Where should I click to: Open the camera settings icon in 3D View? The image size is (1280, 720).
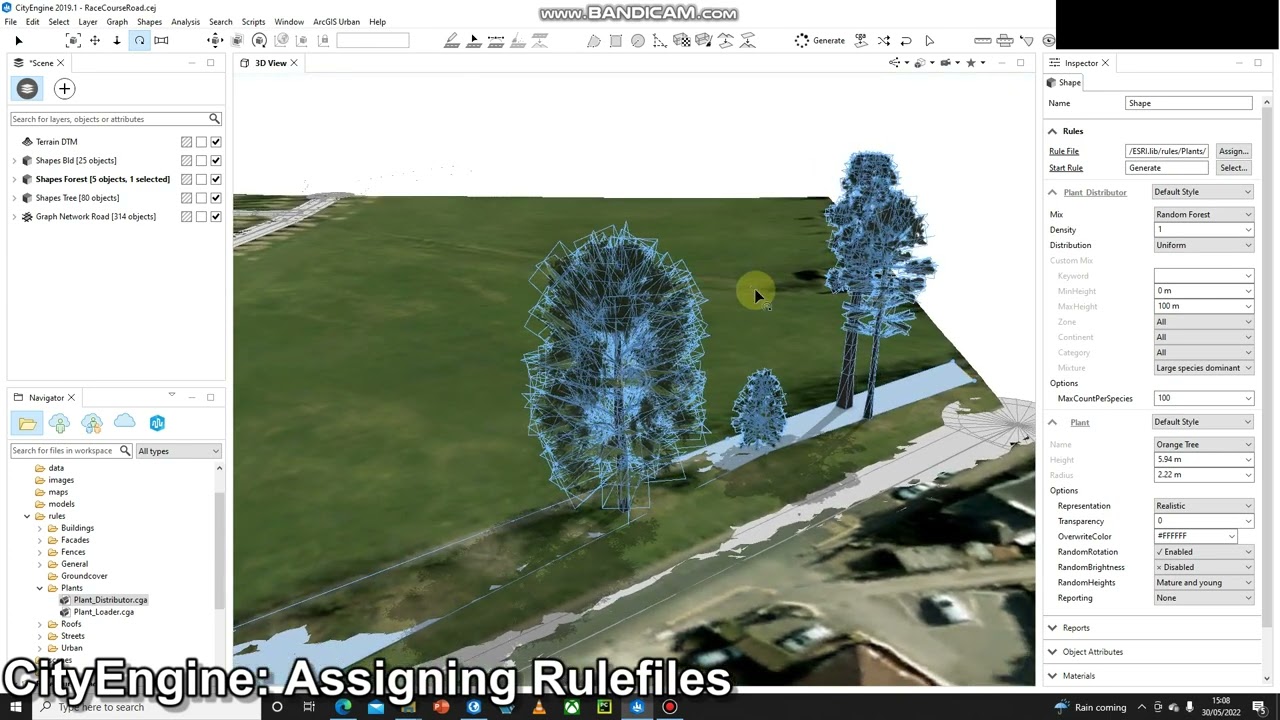(x=945, y=63)
